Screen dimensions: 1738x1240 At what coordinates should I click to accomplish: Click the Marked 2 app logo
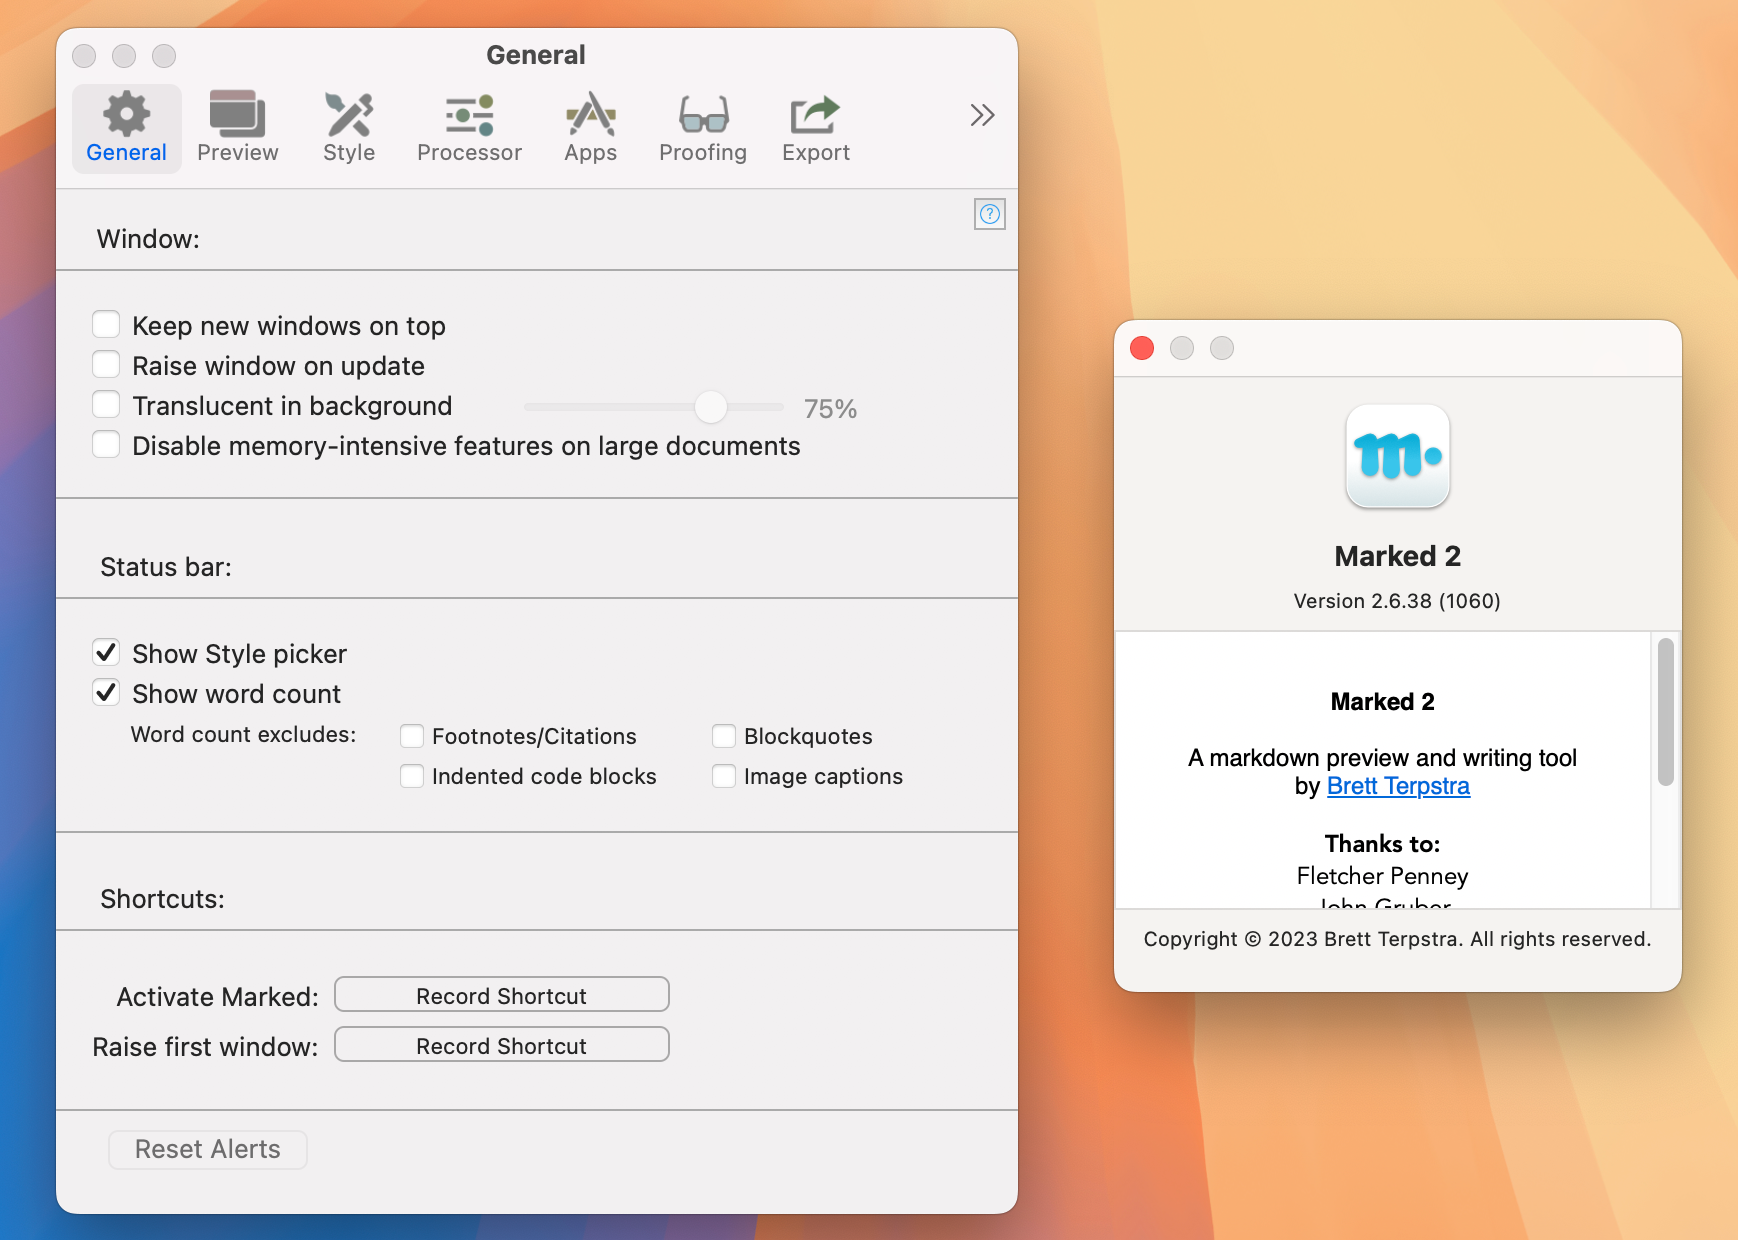1397,457
